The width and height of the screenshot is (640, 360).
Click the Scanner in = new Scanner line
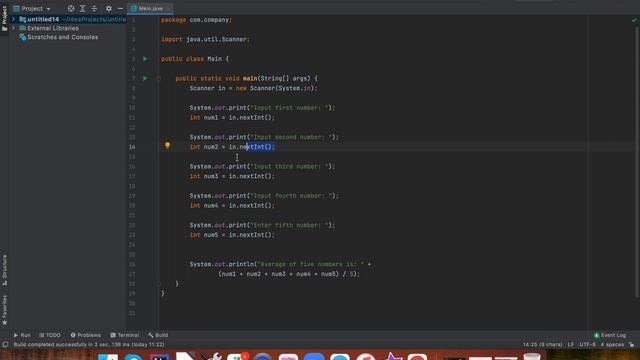253,88
